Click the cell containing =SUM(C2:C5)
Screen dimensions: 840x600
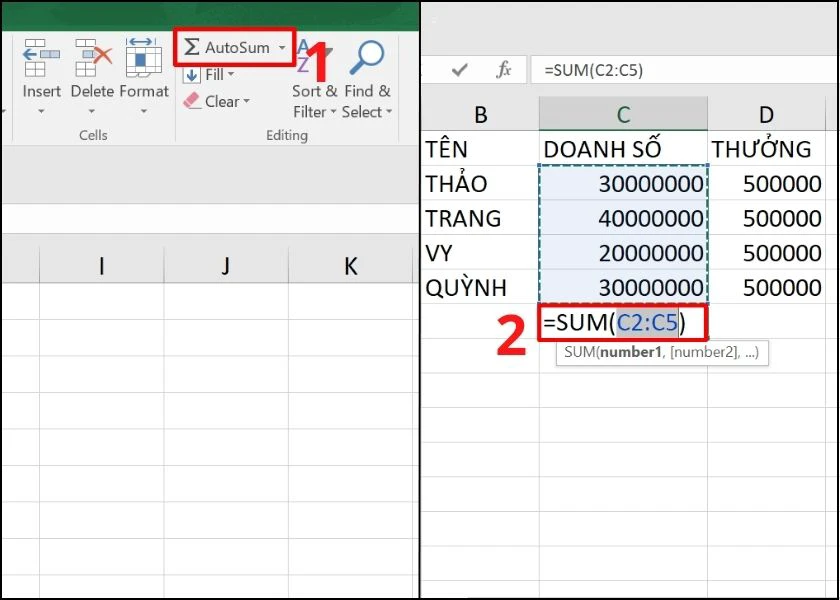(623, 322)
